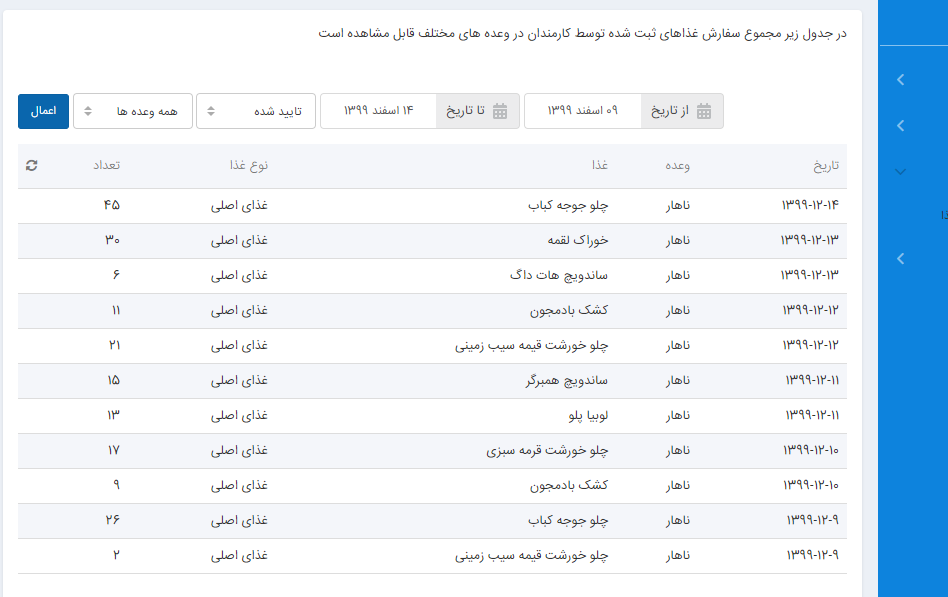The width and height of the screenshot is (948, 597).
Task: Open the همه وعده ها meal dropdown
Action: click(x=133, y=111)
